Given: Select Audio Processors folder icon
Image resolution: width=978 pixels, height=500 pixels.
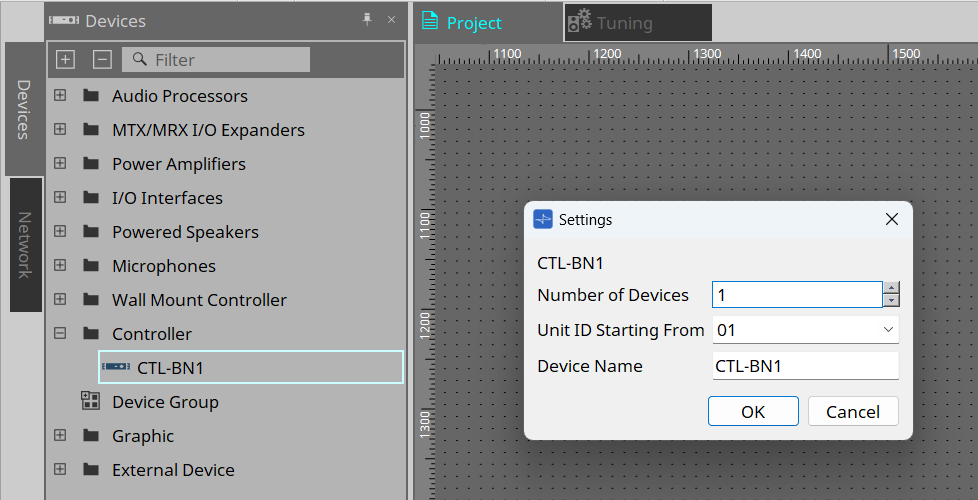Looking at the screenshot, I should click(x=91, y=95).
